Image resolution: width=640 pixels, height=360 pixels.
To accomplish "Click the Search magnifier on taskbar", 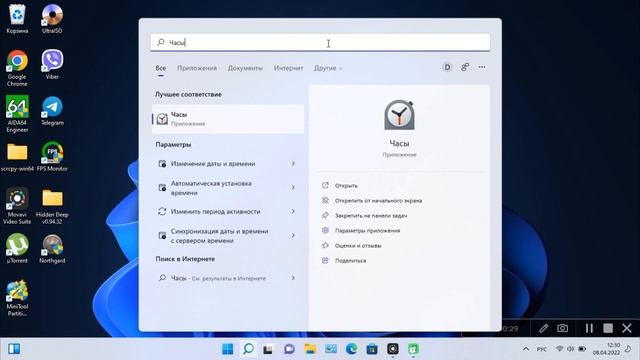I will 248,349.
